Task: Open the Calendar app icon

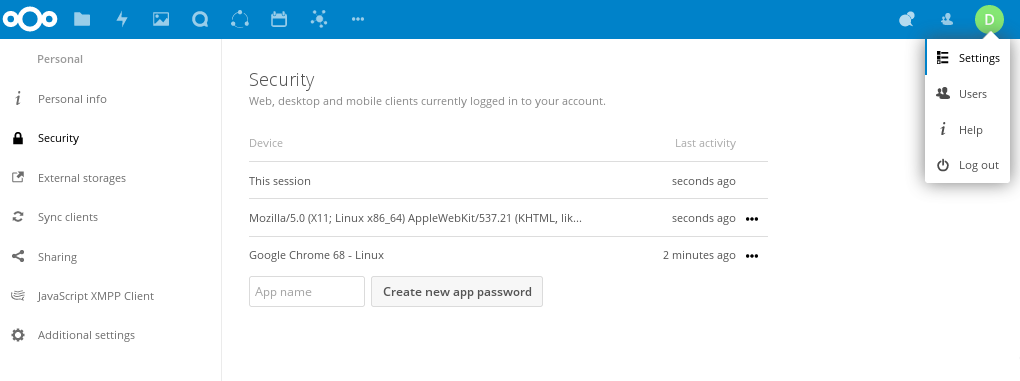Action: point(279,20)
